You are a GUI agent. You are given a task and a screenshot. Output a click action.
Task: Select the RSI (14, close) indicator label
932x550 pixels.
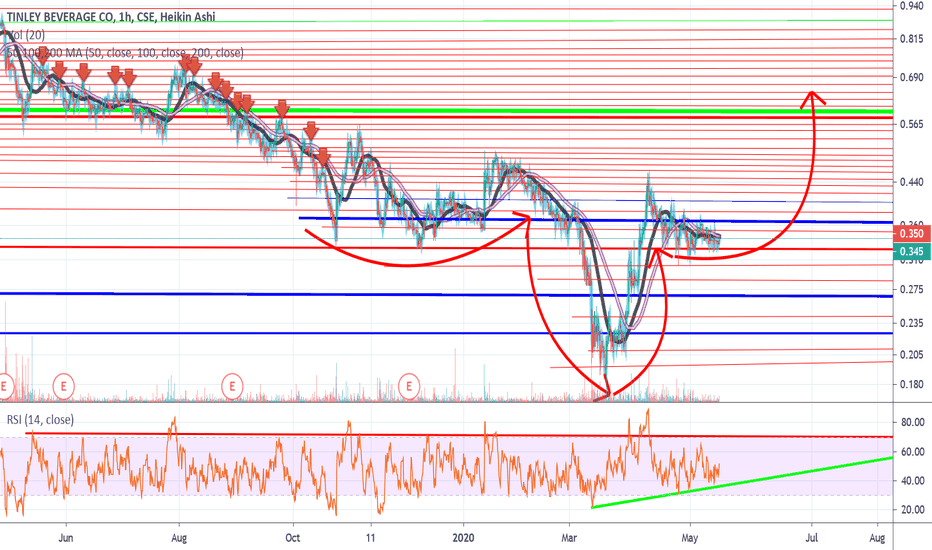pos(40,420)
